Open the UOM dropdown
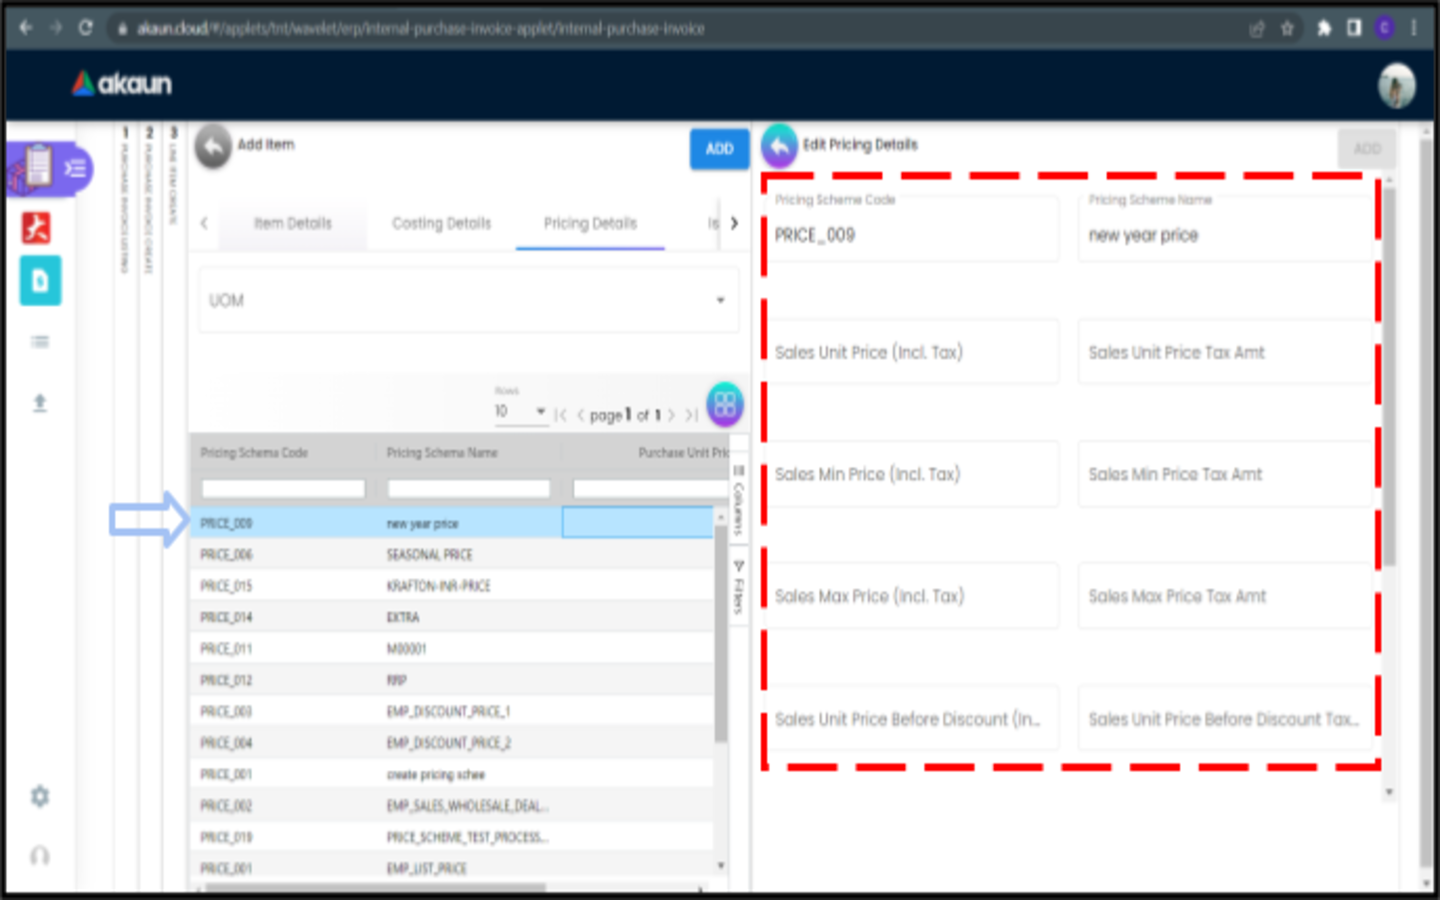Screen dimensions: 1440x900 (x=469, y=300)
